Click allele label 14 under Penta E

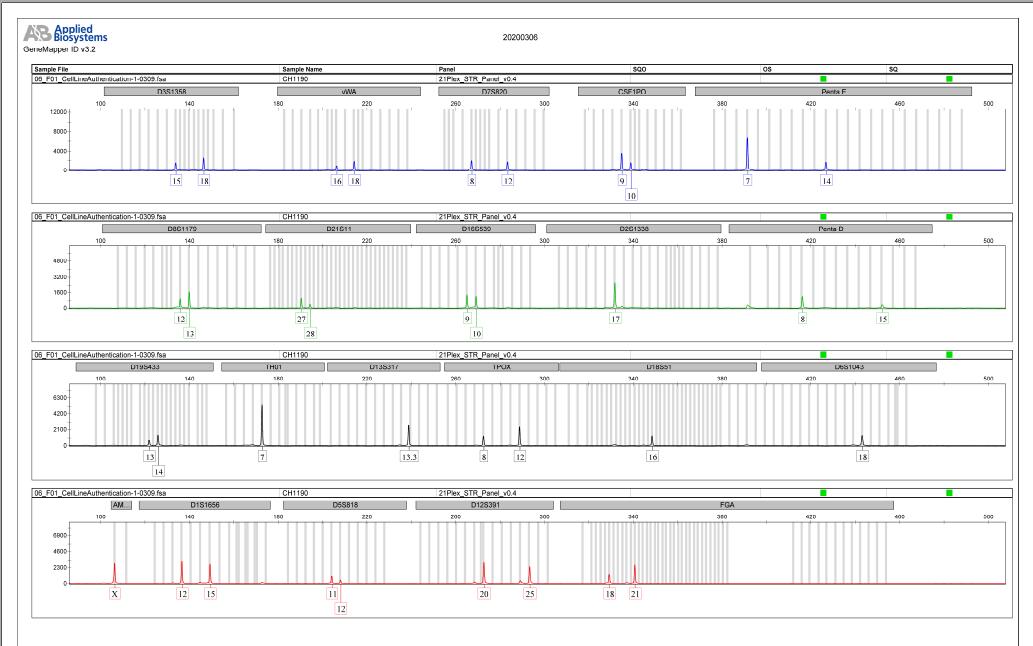coord(826,180)
